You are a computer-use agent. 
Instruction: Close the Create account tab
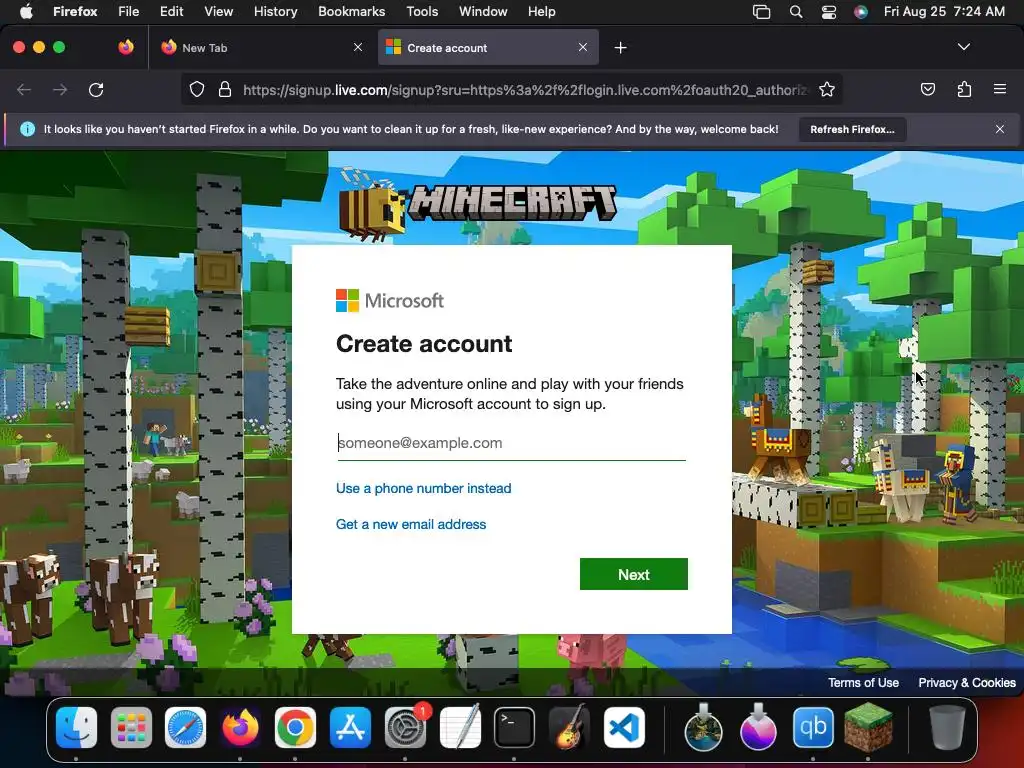583,47
